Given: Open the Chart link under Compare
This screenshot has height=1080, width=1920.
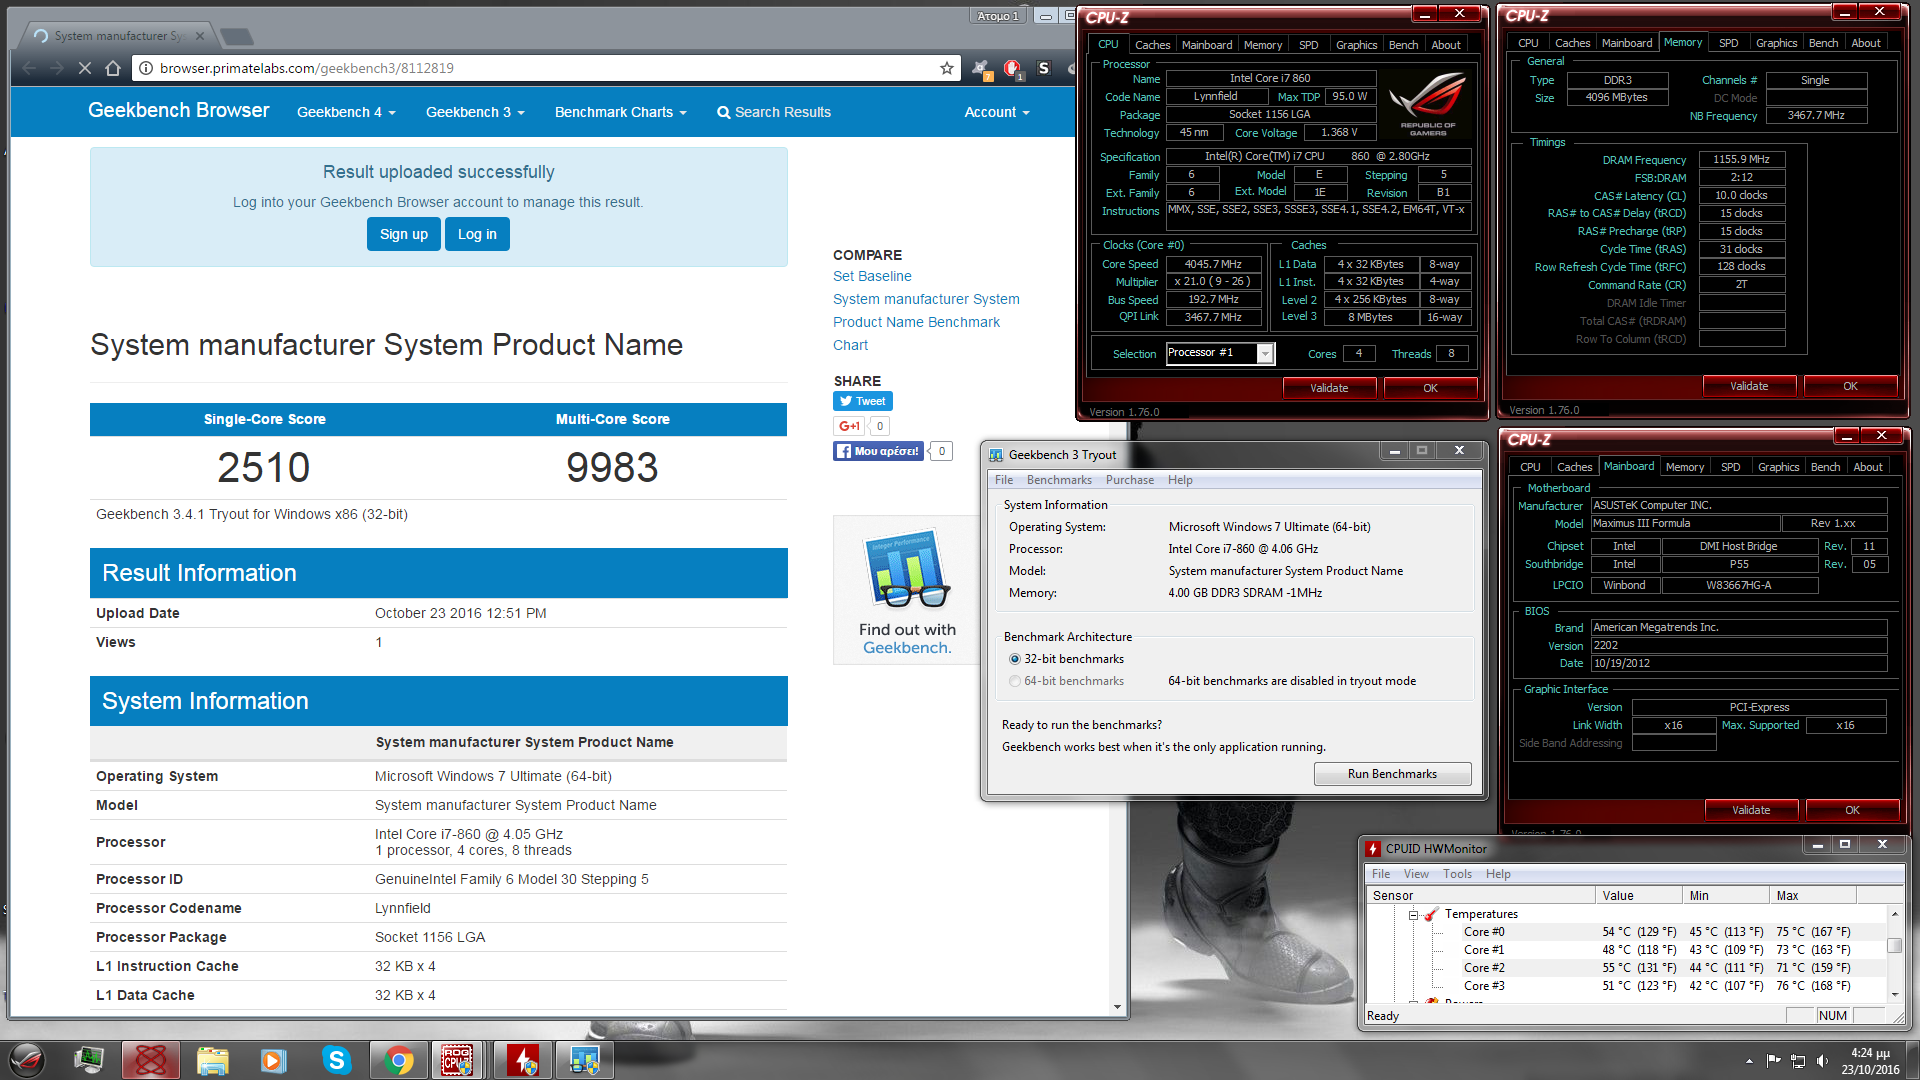Looking at the screenshot, I should point(850,345).
